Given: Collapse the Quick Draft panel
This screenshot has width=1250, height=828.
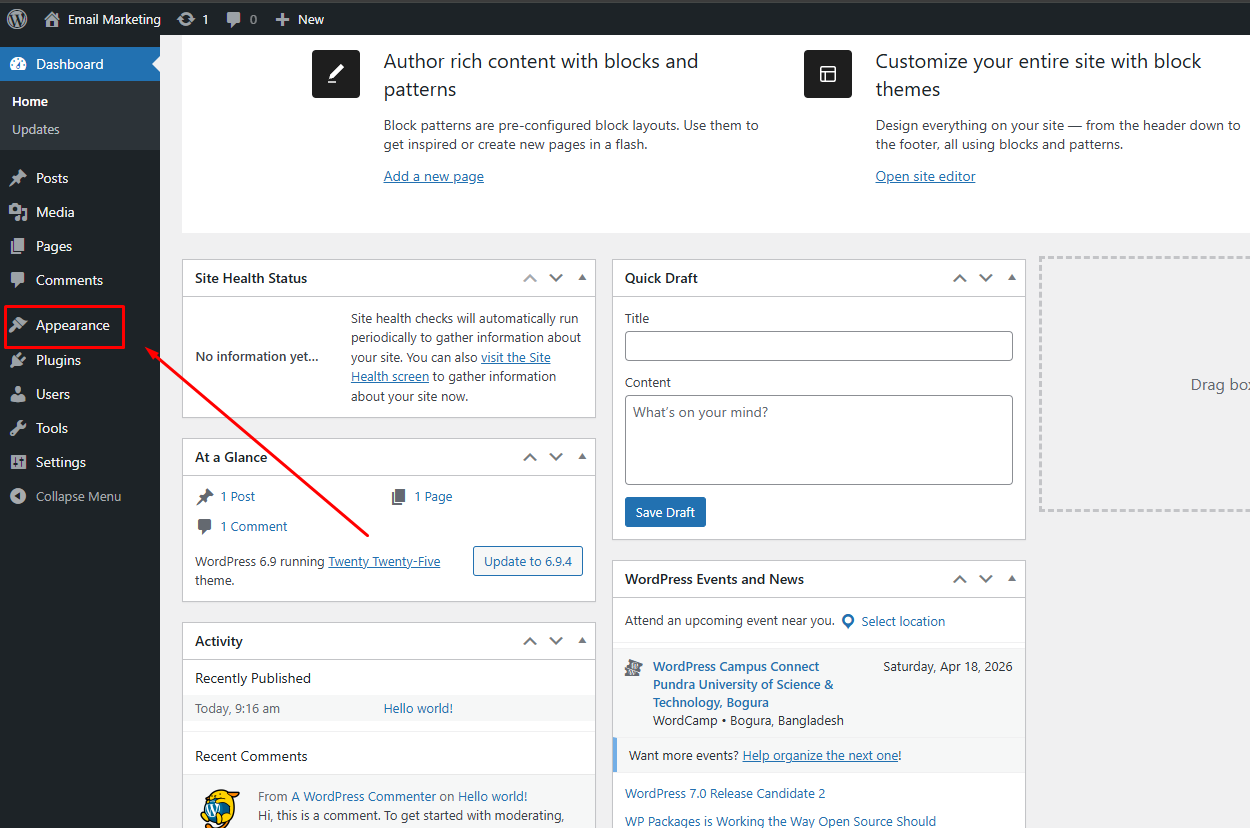Looking at the screenshot, I should point(1011,277).
